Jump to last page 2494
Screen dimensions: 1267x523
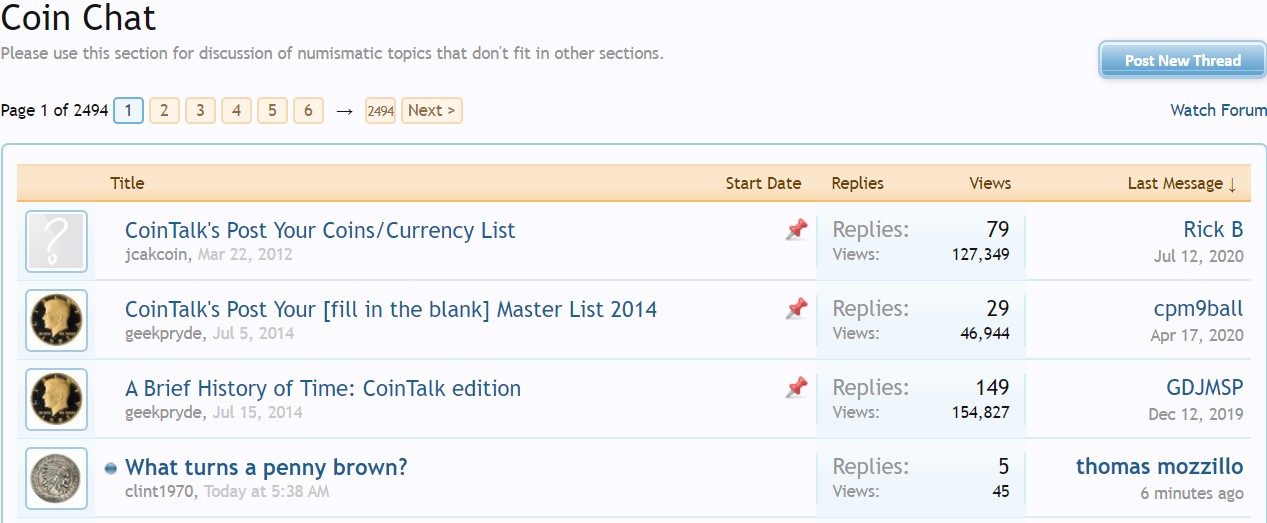click(x=380, y=110)
